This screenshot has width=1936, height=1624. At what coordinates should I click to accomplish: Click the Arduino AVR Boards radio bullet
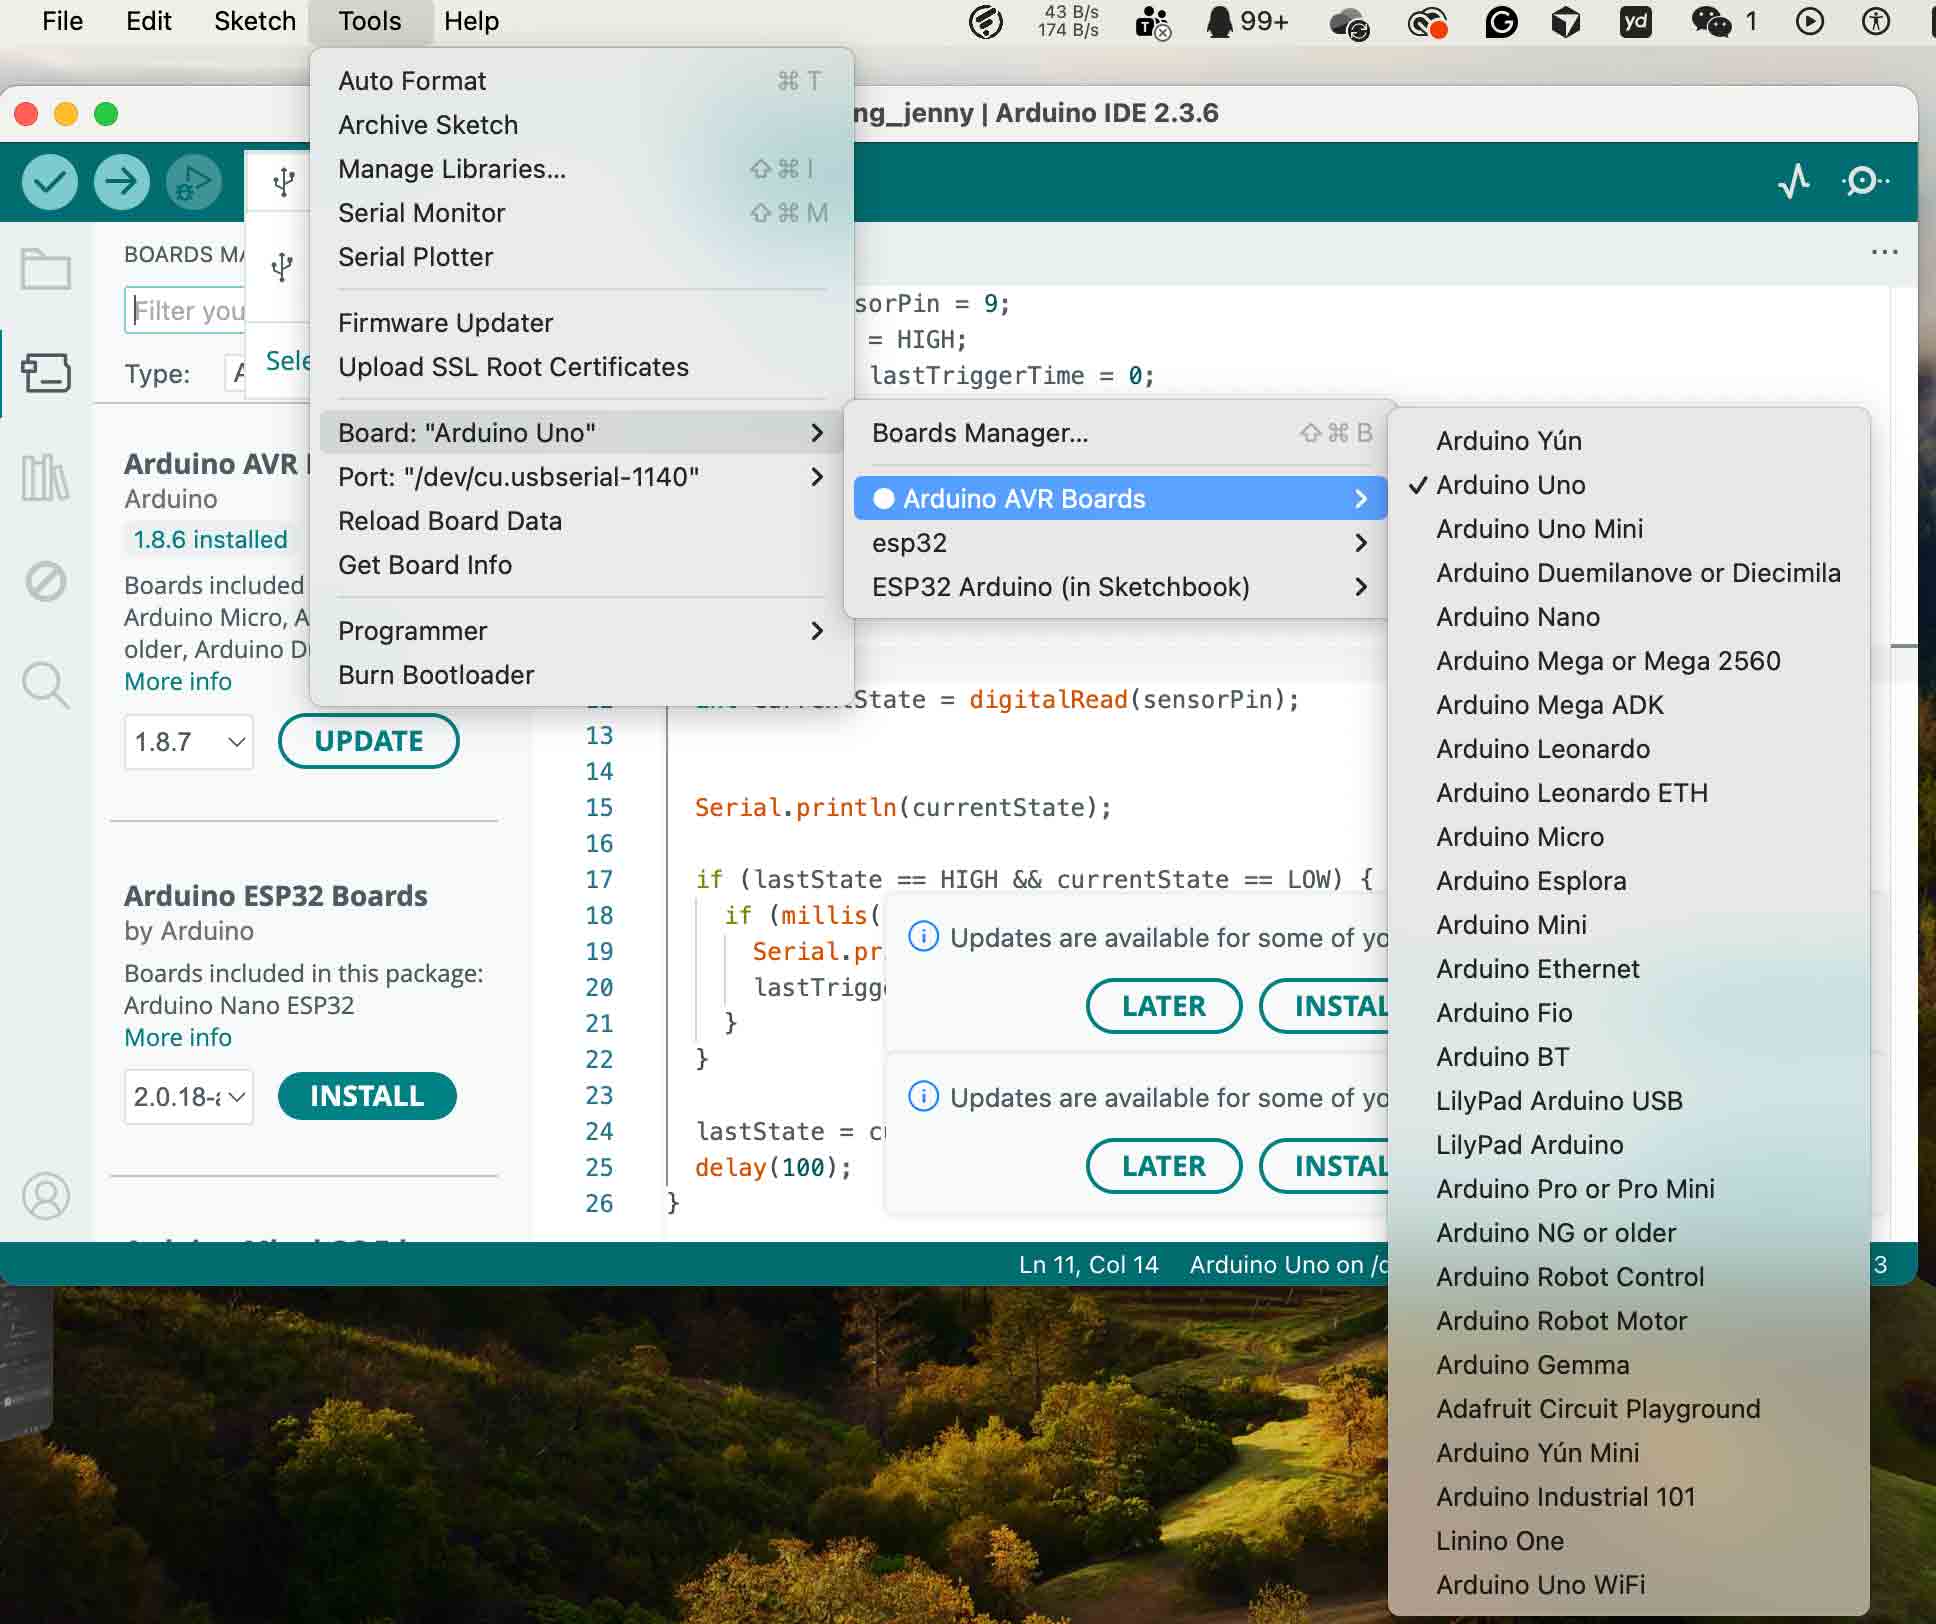click(884, 498)
